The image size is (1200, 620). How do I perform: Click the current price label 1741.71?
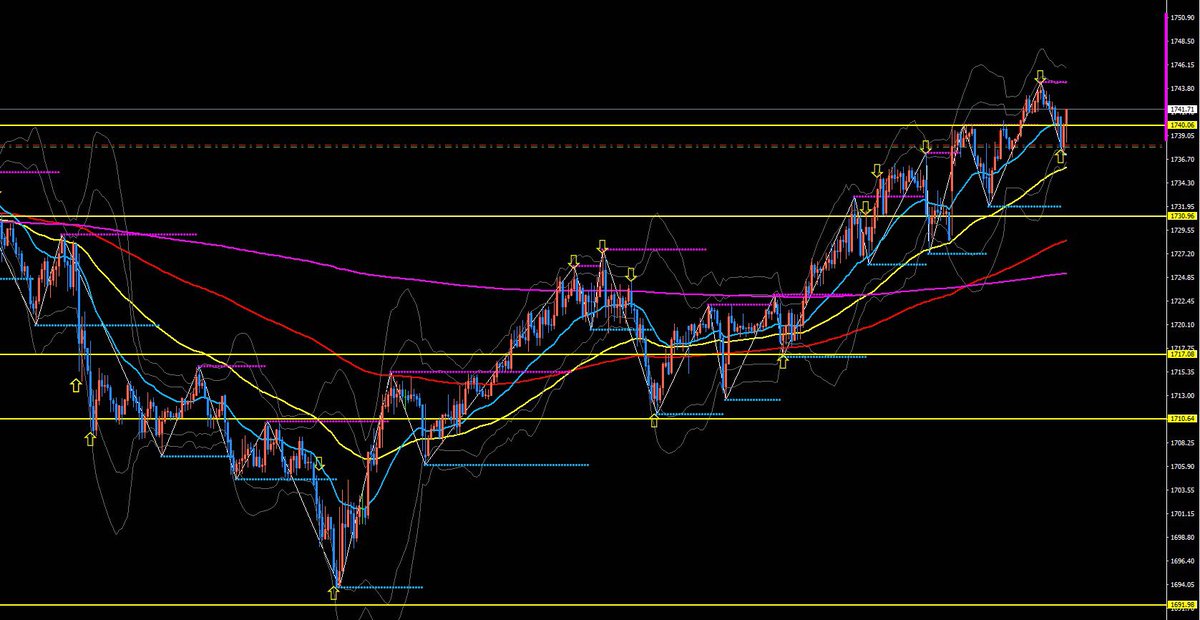1180,109
